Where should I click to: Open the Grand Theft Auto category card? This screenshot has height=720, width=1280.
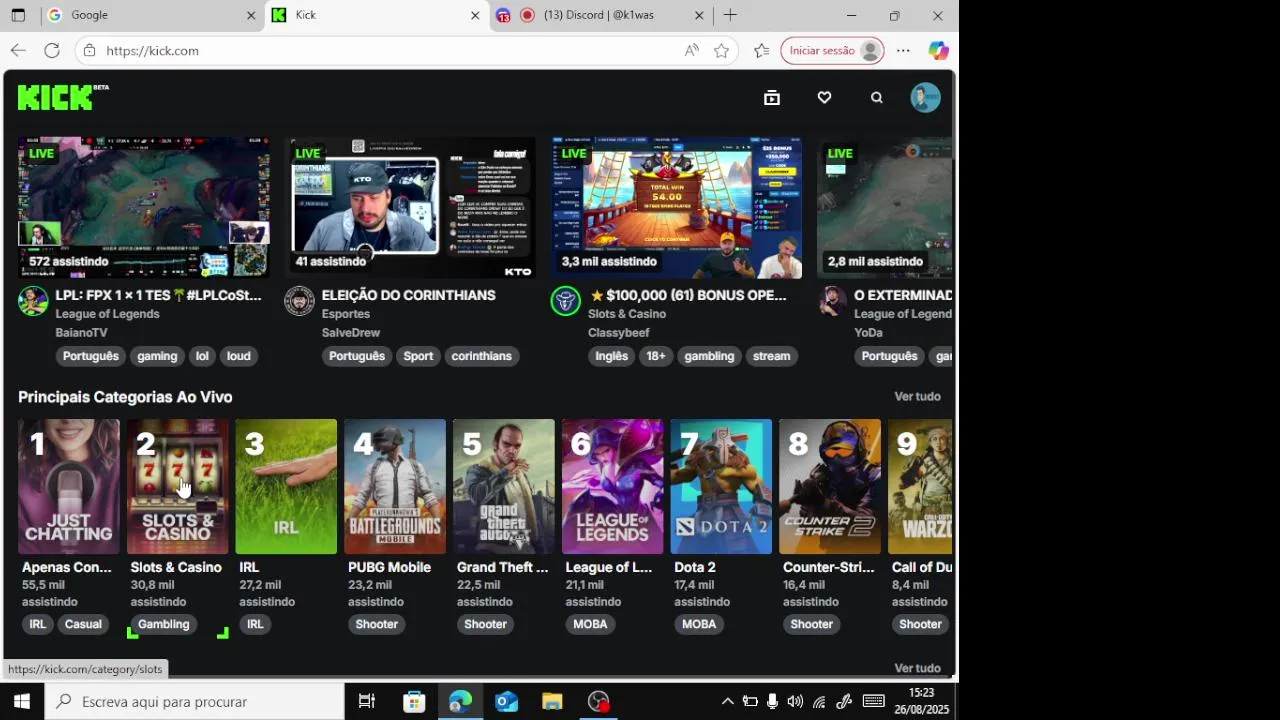[x=504, y=486]
